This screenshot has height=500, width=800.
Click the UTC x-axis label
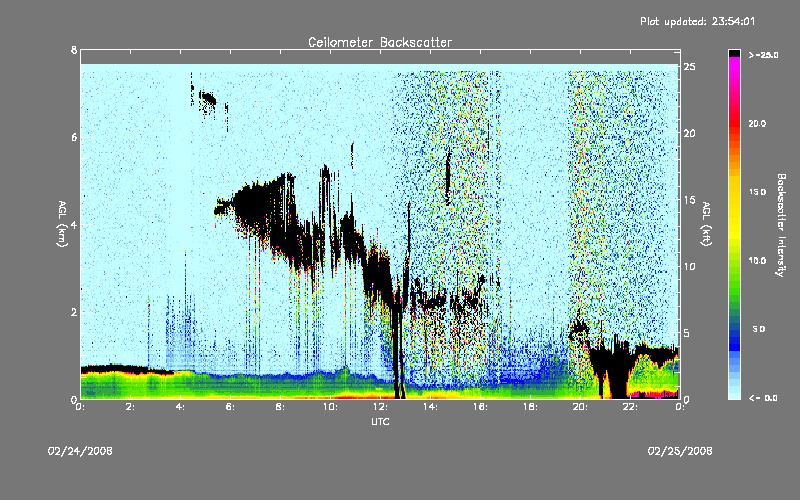[x=380, y=421]
